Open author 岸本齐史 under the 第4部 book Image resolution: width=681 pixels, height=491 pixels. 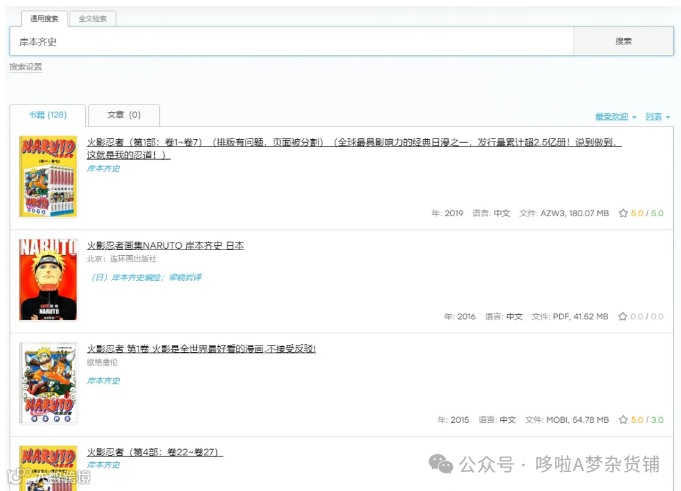pyautogui.click(x=103, y=465)
